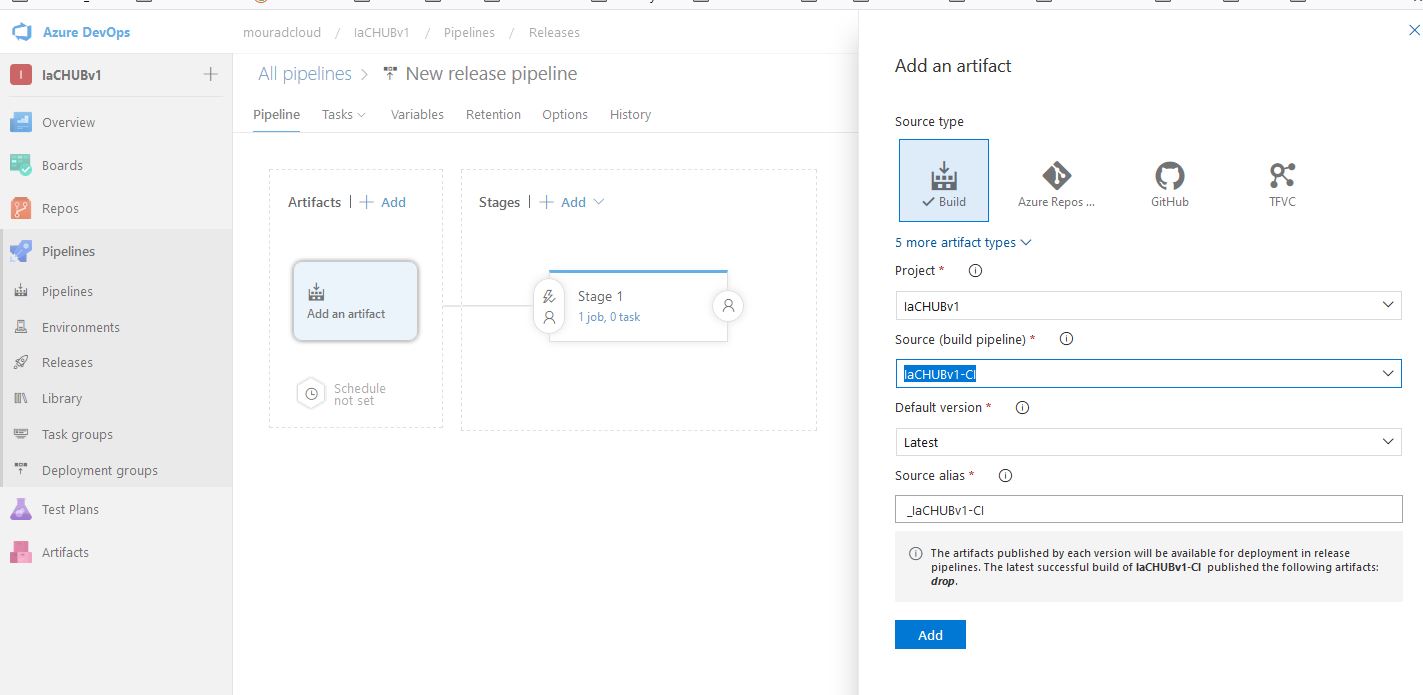Image resolution: width=1423 pixels, height=695 pixels.
Task: Select TFVC as the artifact source type
Action: click(x=1282, y=180)
